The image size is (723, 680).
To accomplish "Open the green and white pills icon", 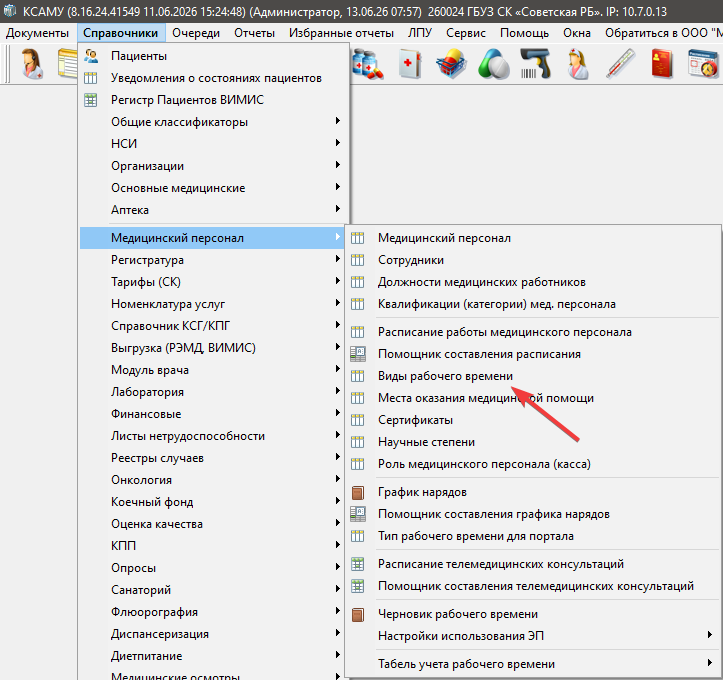I will (x=493, y=64).
